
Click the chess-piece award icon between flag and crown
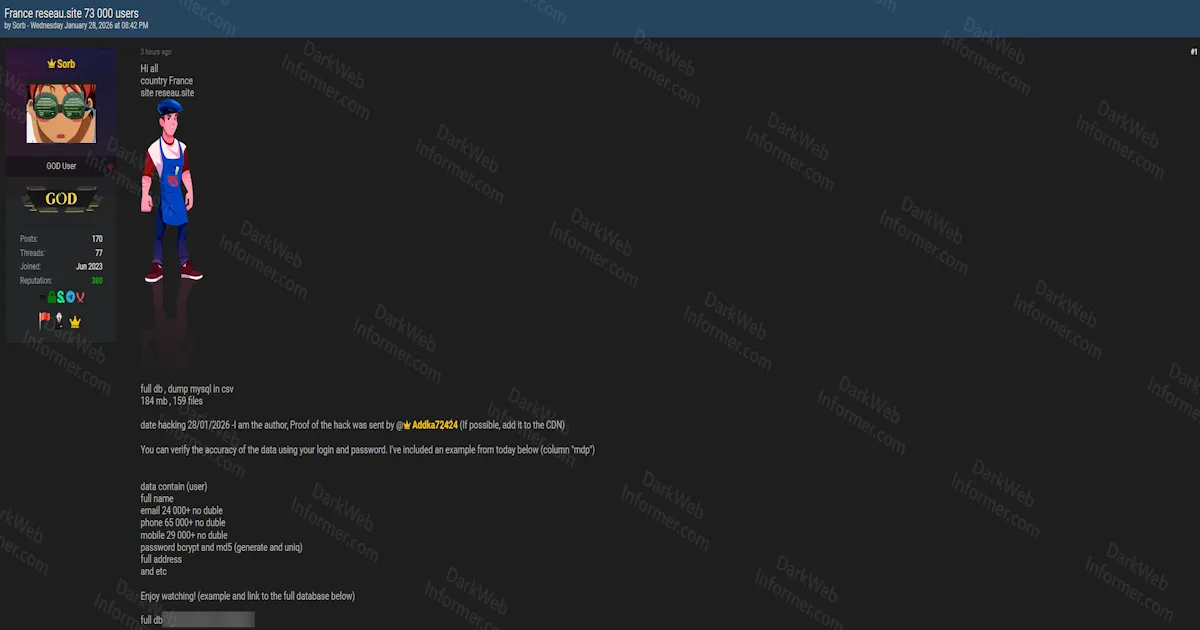click(x=59, y=320)
